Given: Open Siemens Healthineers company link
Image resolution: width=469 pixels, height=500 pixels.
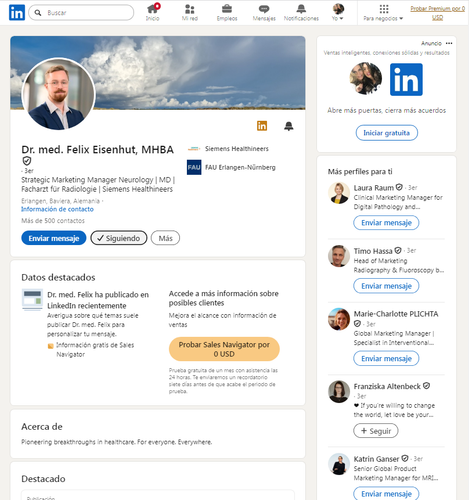Looking at the screenshot, I should (236, 149).
